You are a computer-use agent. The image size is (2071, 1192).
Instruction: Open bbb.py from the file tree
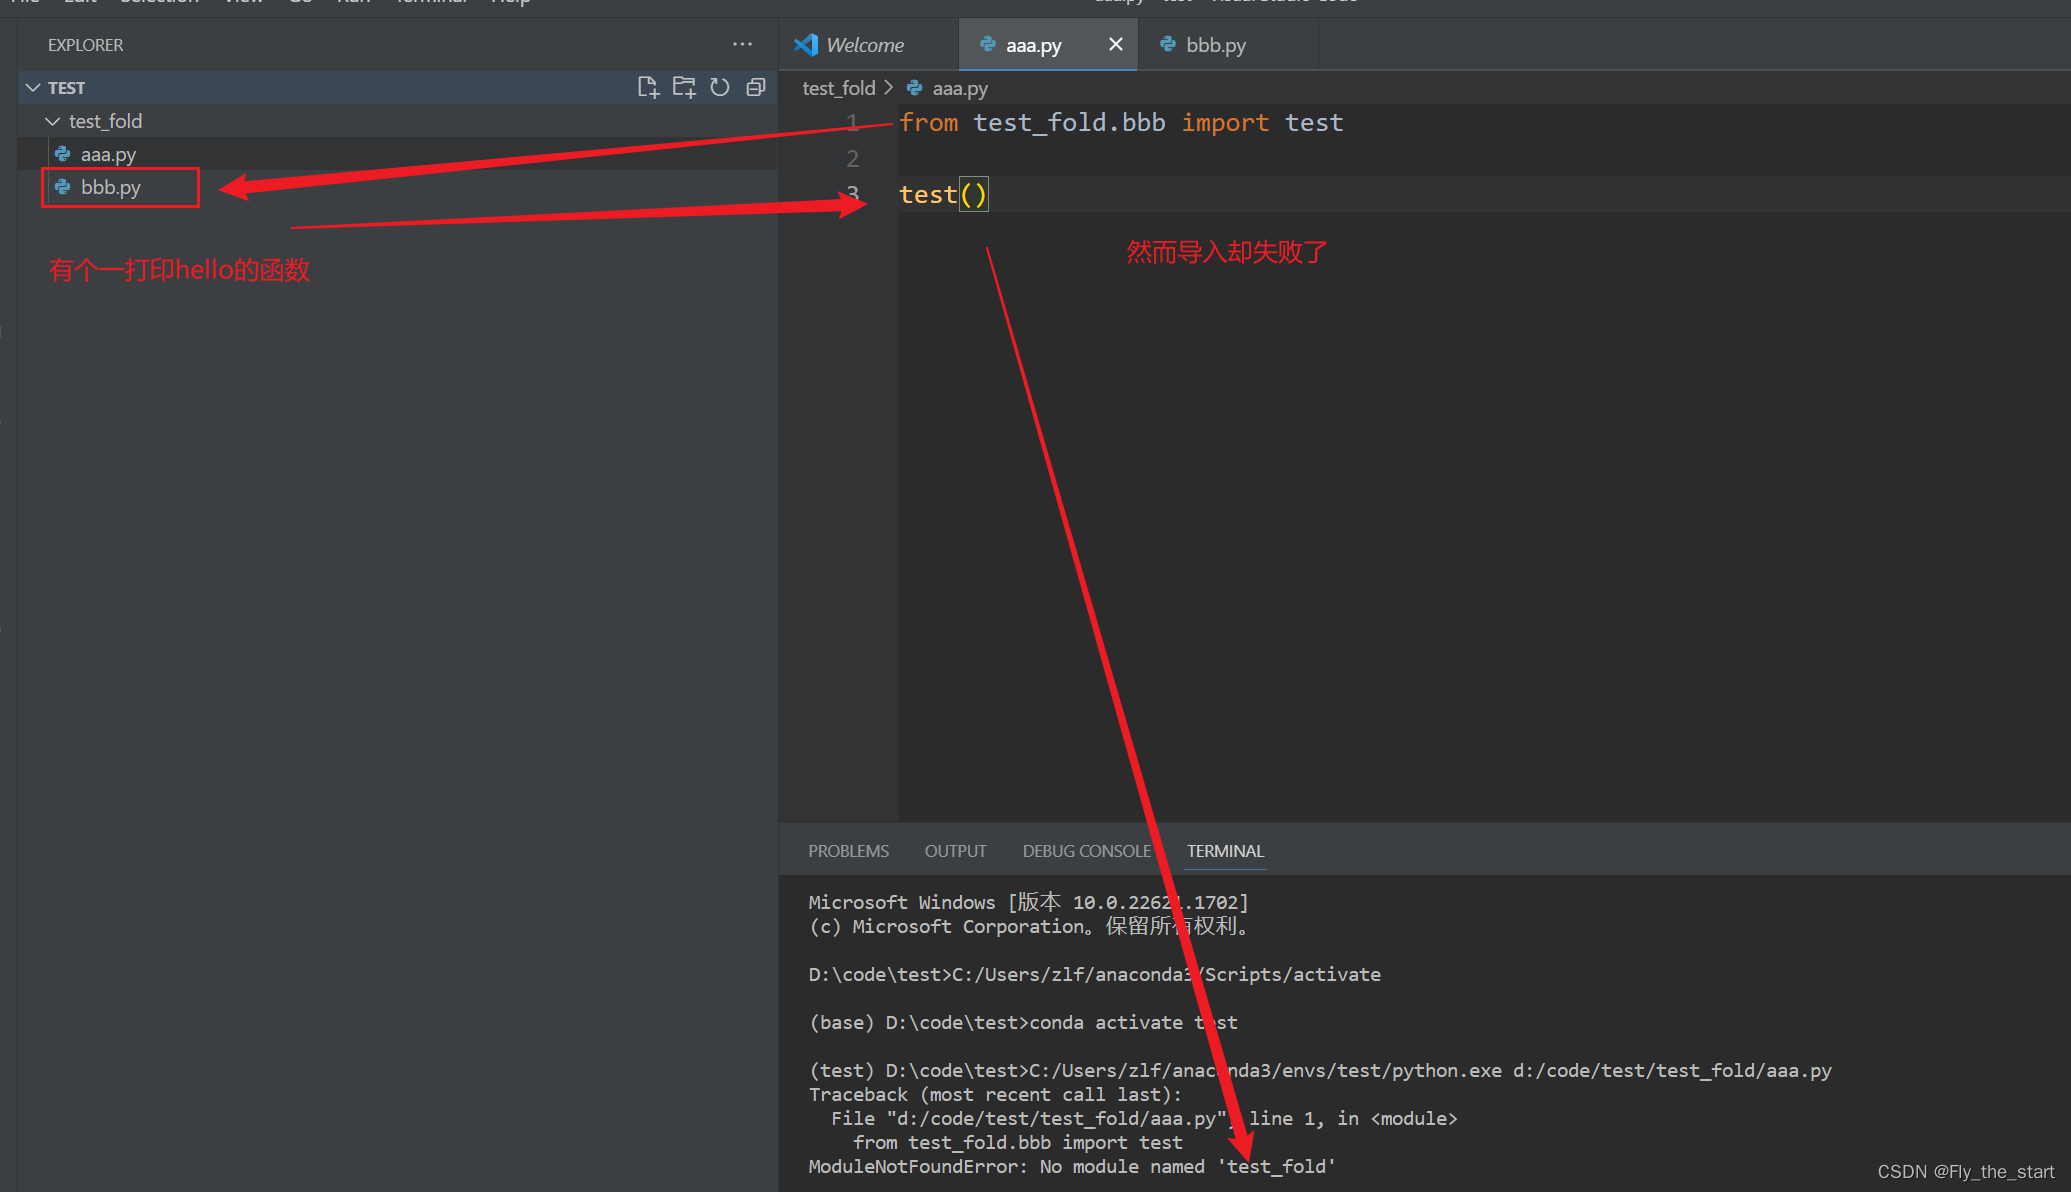[x=111, y=187]
